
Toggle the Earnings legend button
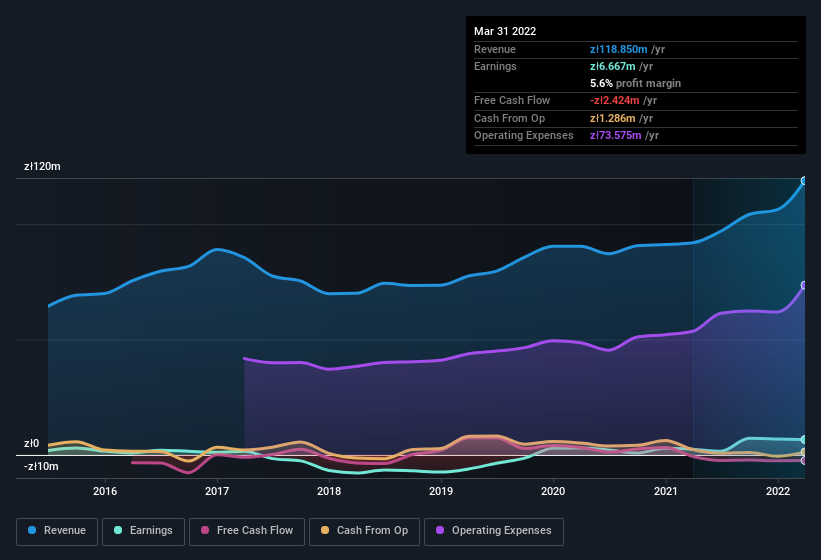tap(143, 531)
